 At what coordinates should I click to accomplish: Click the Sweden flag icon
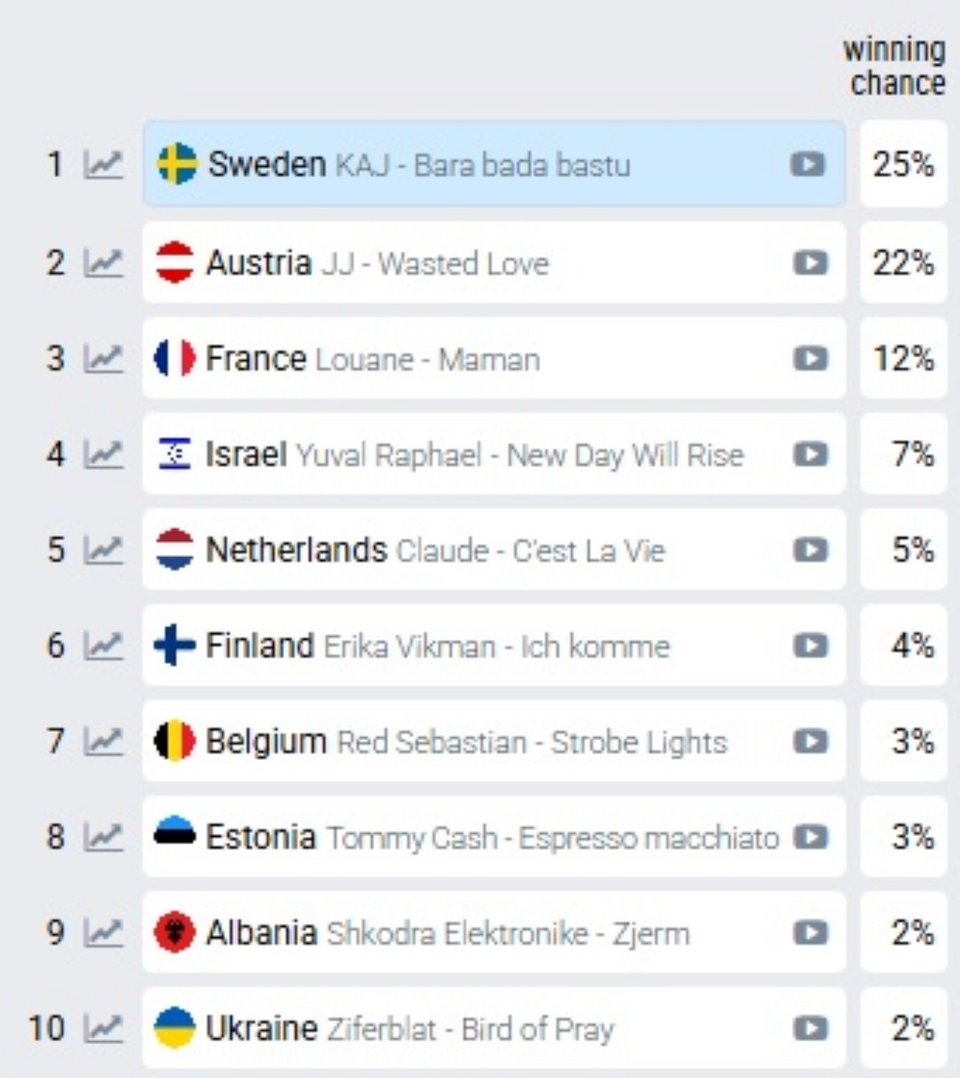click(x=177, y=164)
